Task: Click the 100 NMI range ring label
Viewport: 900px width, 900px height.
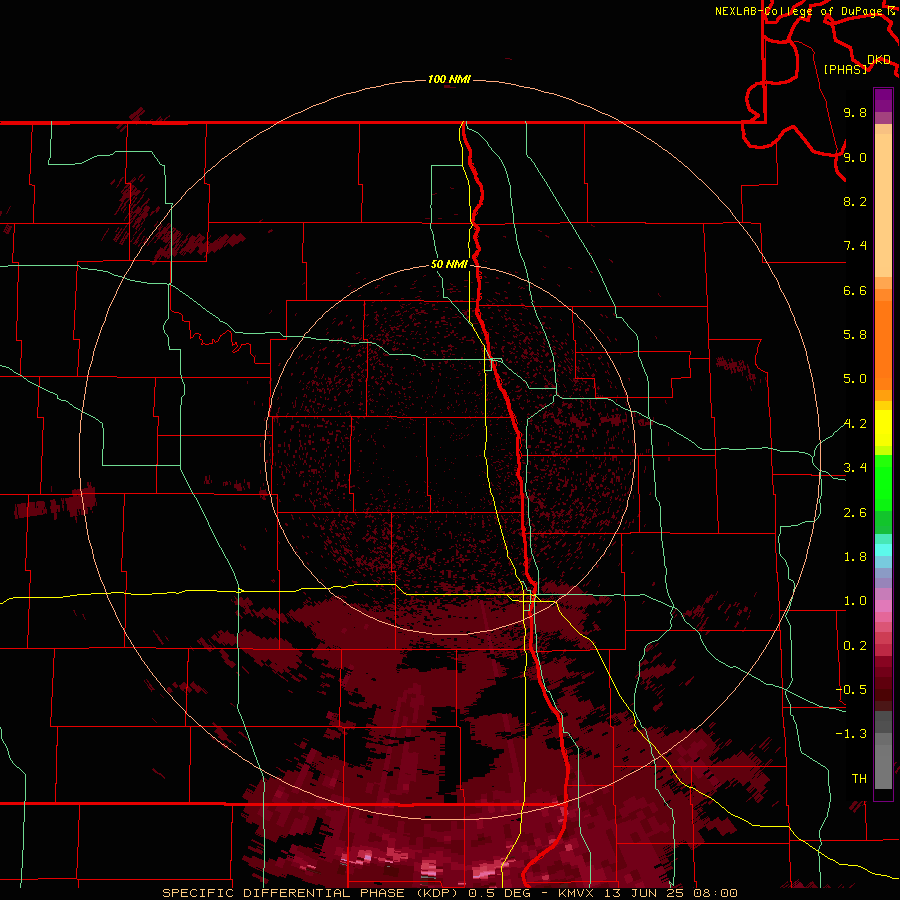Action: point(449,79)
